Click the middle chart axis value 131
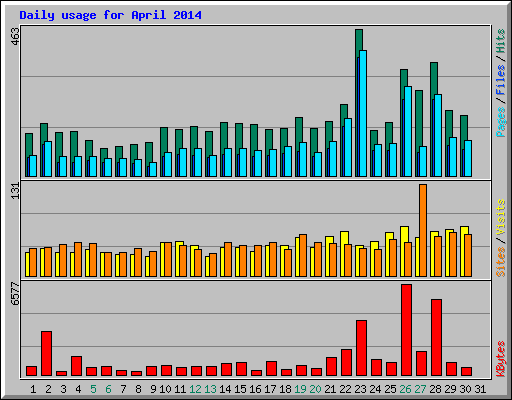This screenshot has width=512, height=400. [15, 191]
